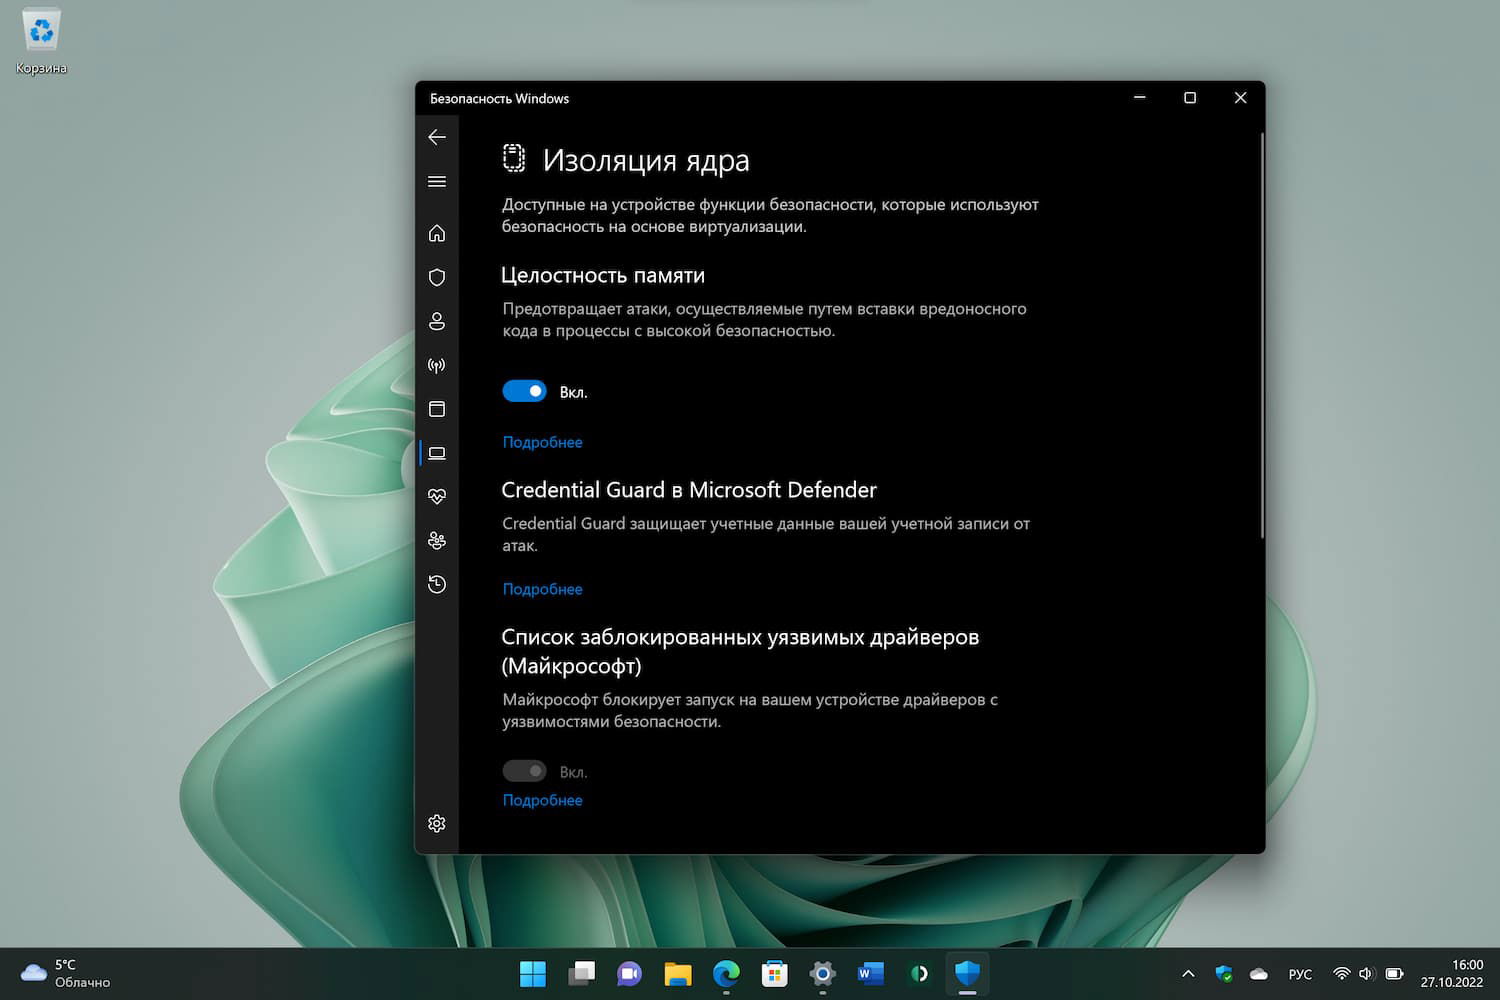The image size is (1500, 1000).
Task: Go back using the arrow in Windows Security
Action: coord(437,137)
